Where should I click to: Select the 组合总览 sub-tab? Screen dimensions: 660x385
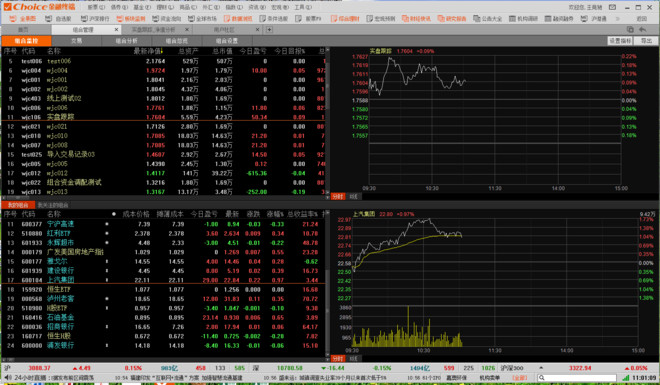point(177,41)
